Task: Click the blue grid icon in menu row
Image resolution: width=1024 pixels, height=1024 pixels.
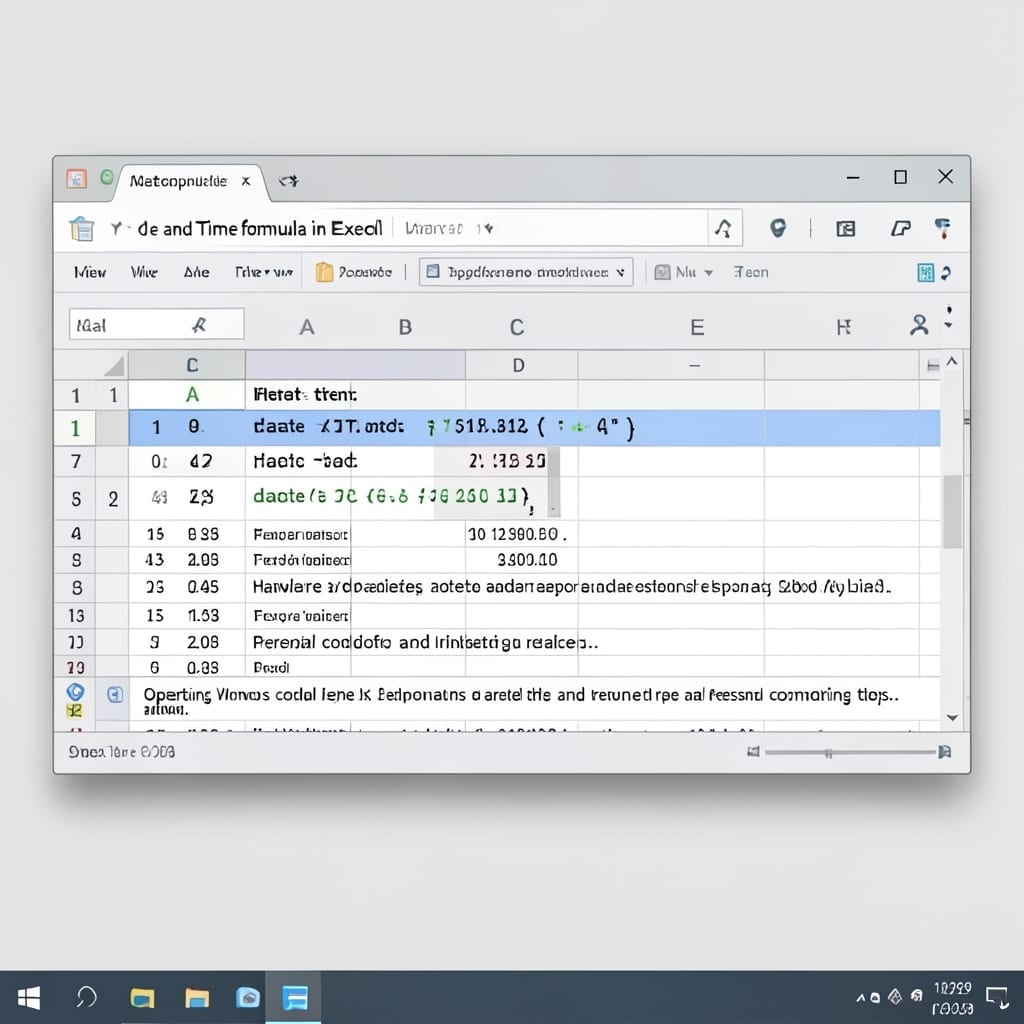Action: click(x=925, y=273)
